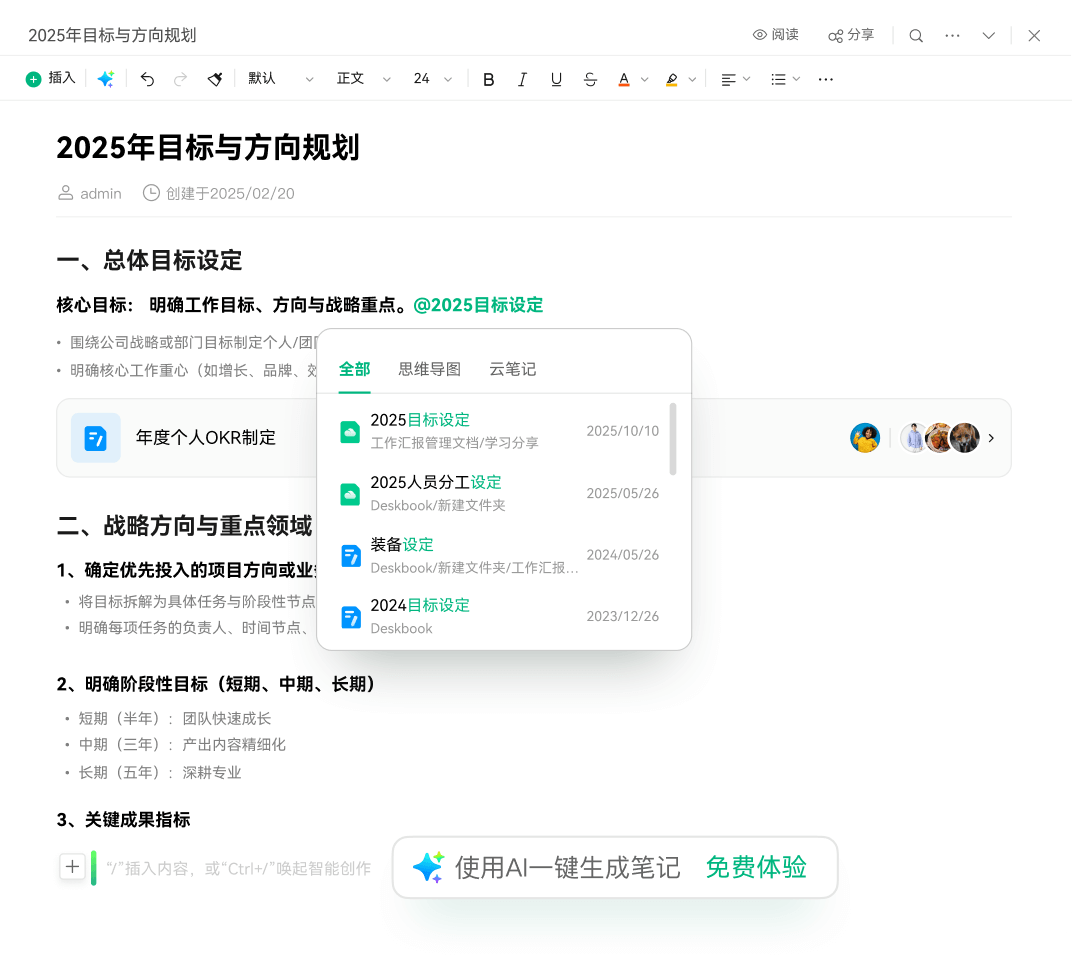Viewport: 1072px width, 968px height.
Task: Switch to the 思维导图 tab
Action: (429, 369)
